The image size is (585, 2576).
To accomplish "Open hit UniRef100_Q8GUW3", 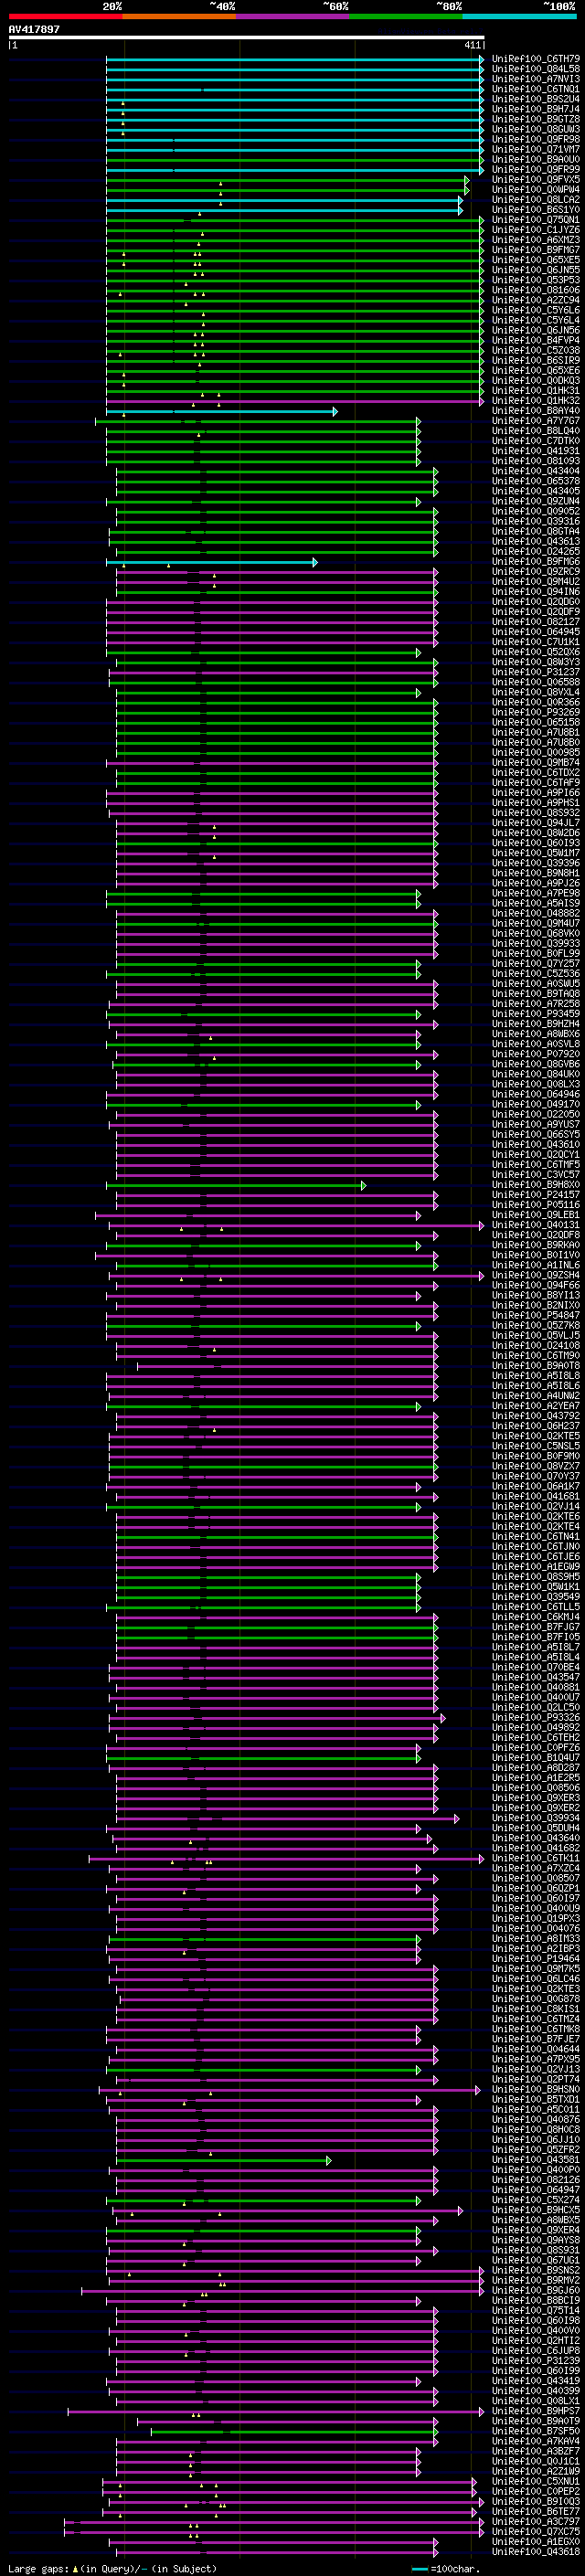I will (x=535, y=129).
